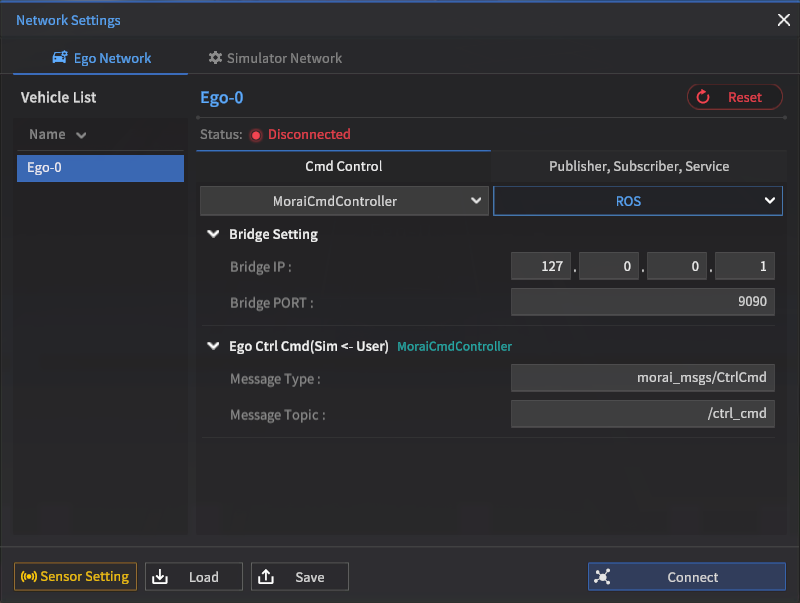
Task: Click the first Bridge IP octet field
Action: (x=540, y=267)
